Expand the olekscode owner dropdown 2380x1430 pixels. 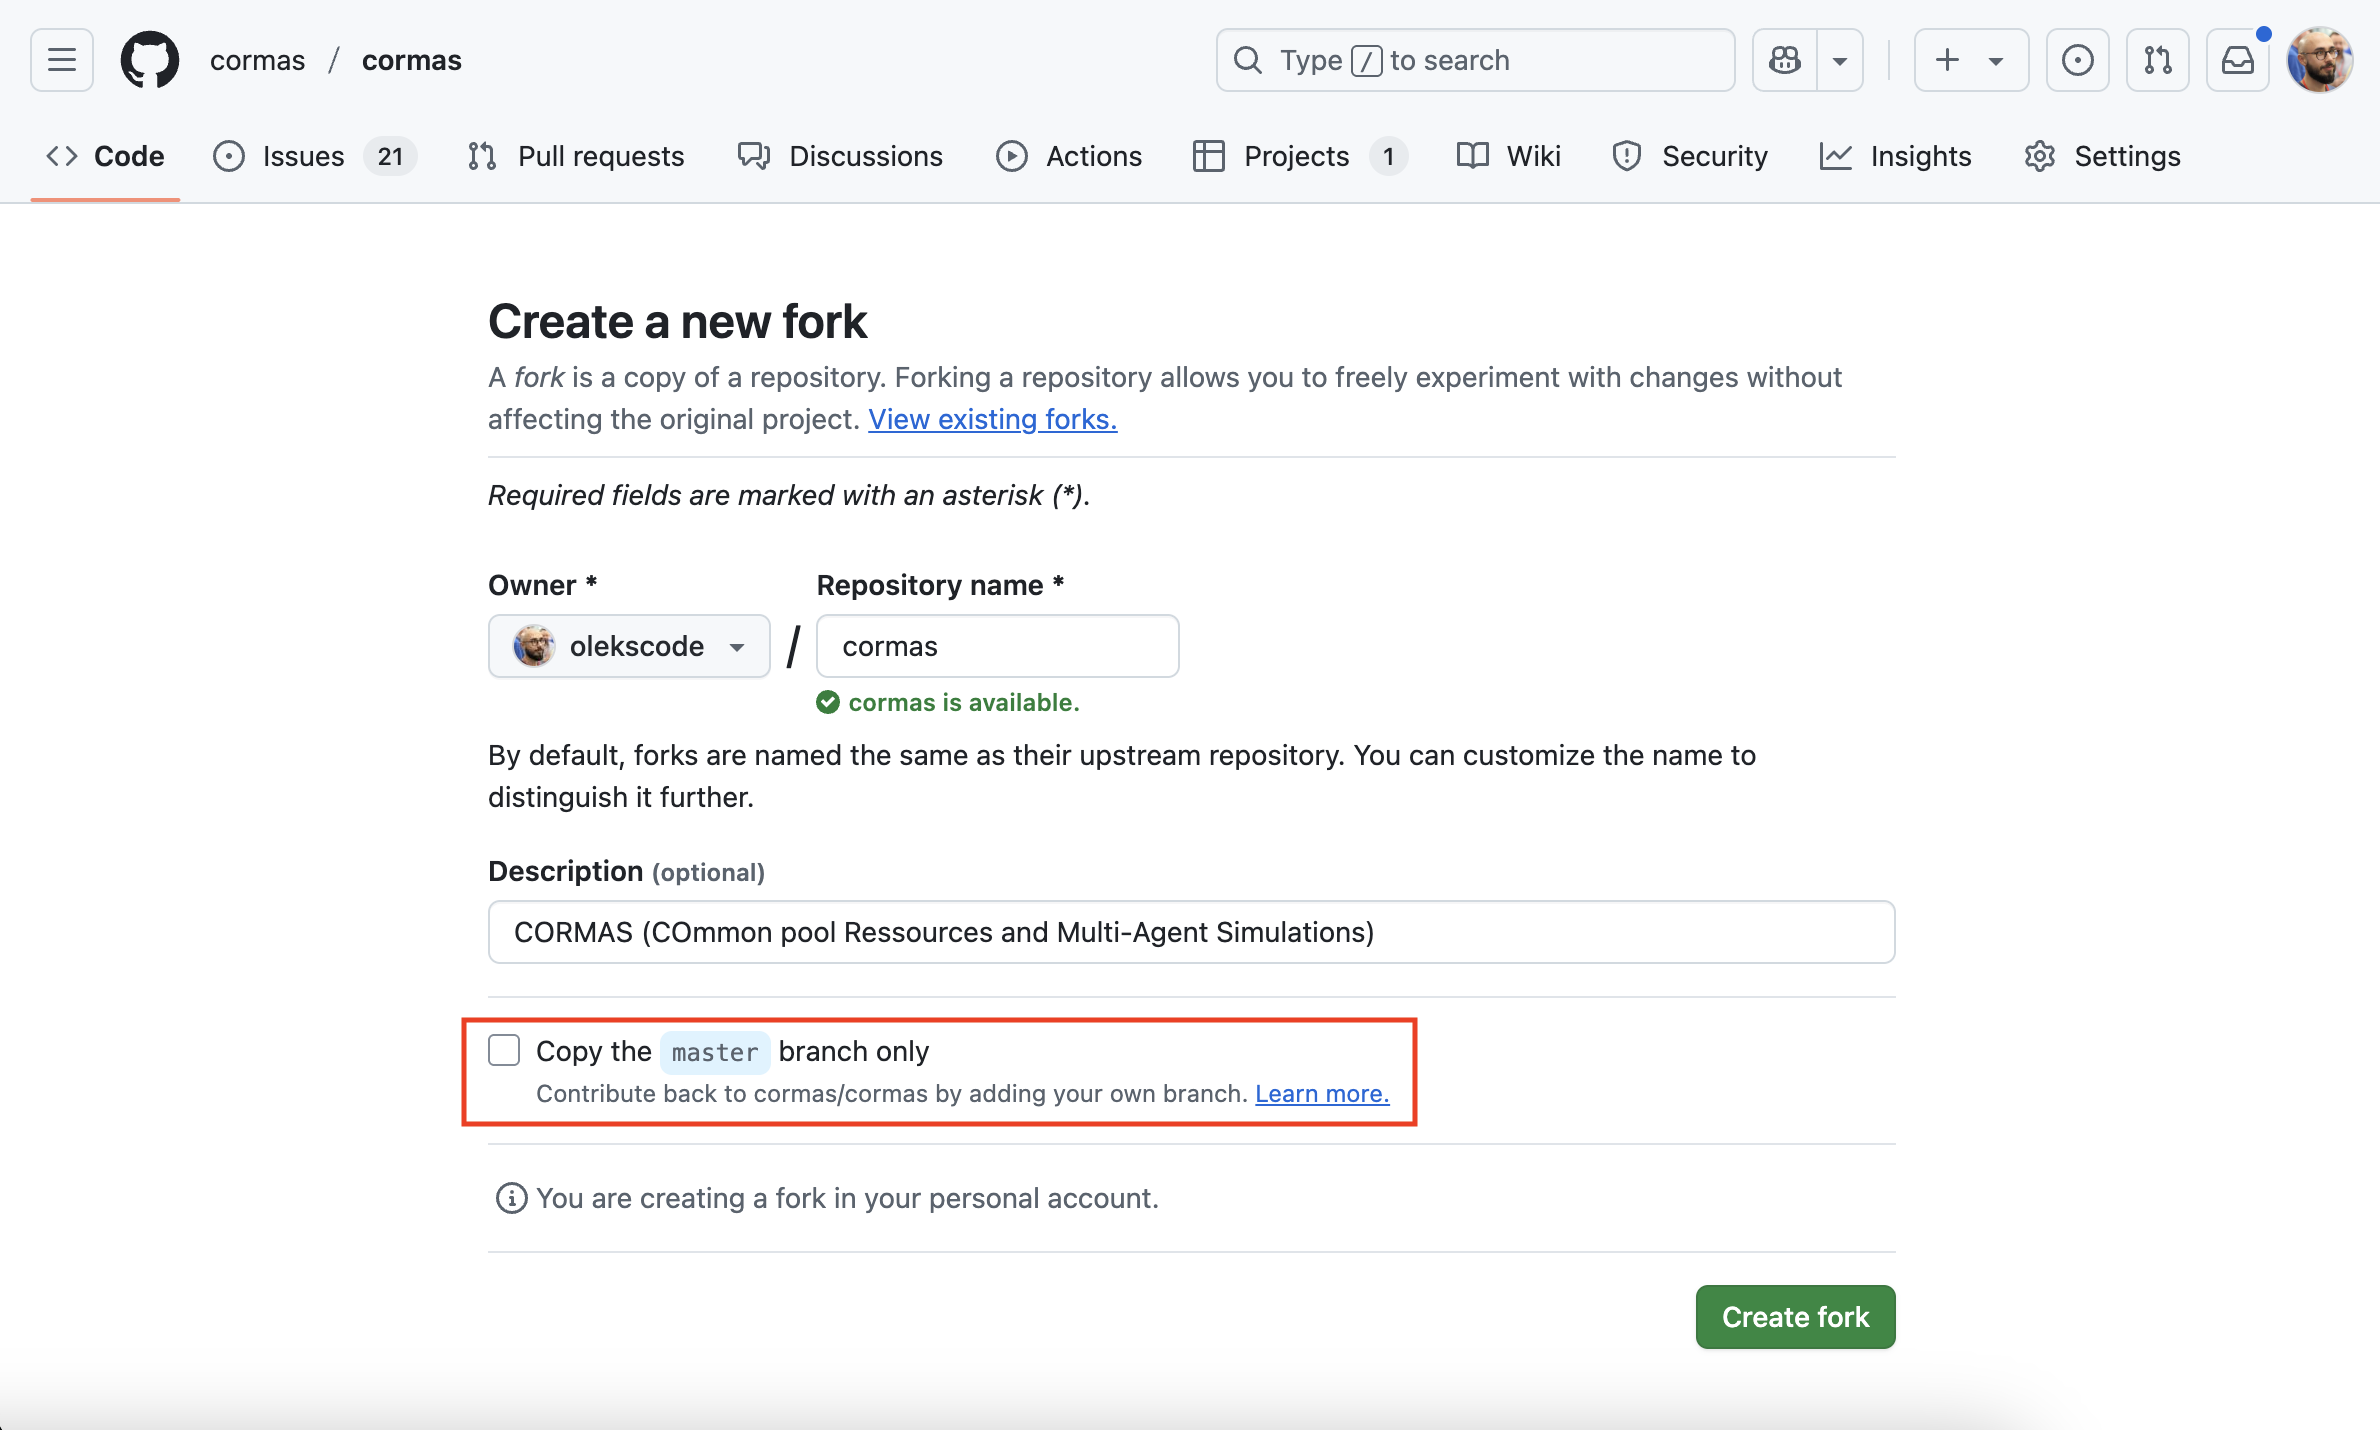coord(629,646)
